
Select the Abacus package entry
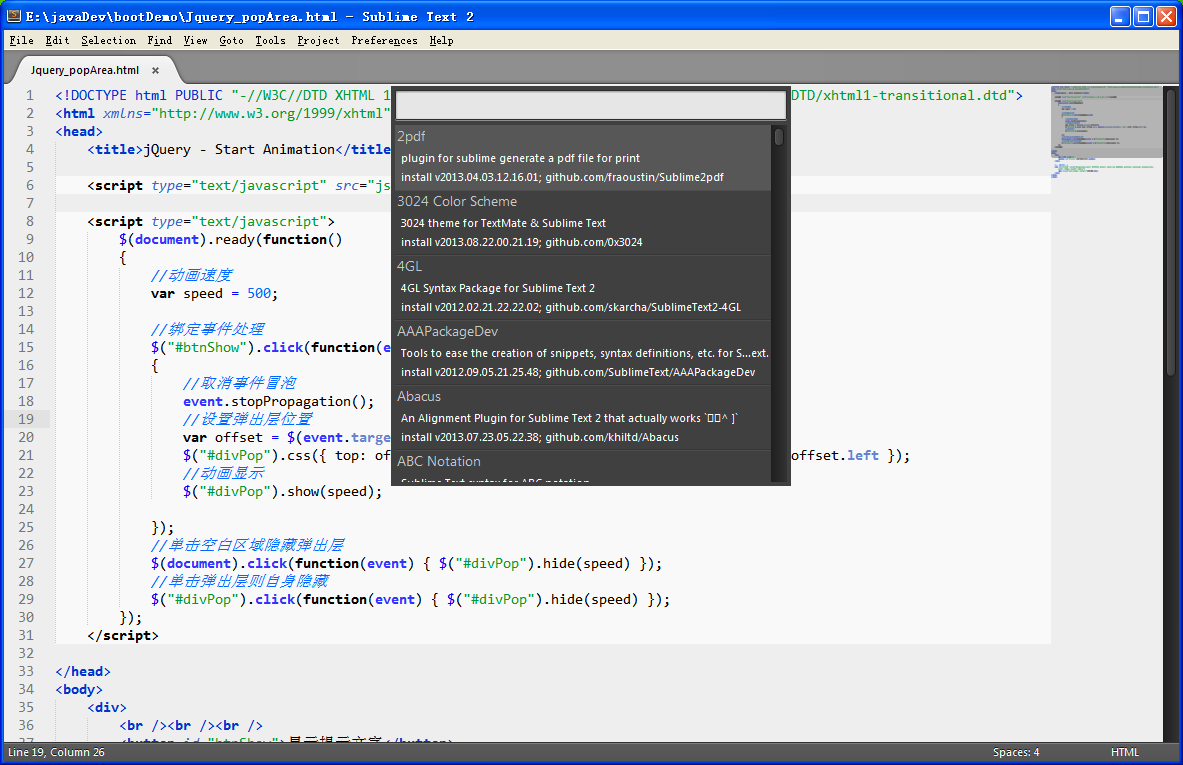[583, 416]
